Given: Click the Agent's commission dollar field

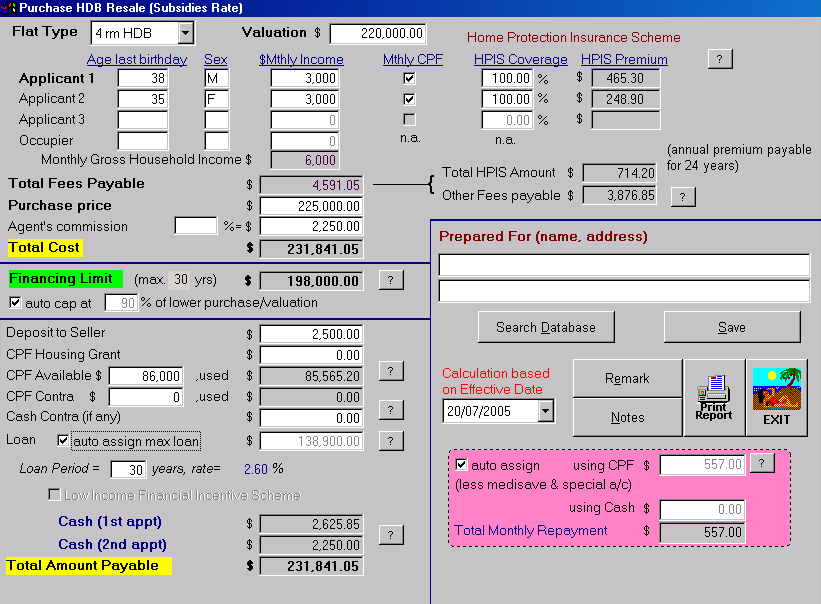Looking at the screenshot, I should tap(311, 226).
